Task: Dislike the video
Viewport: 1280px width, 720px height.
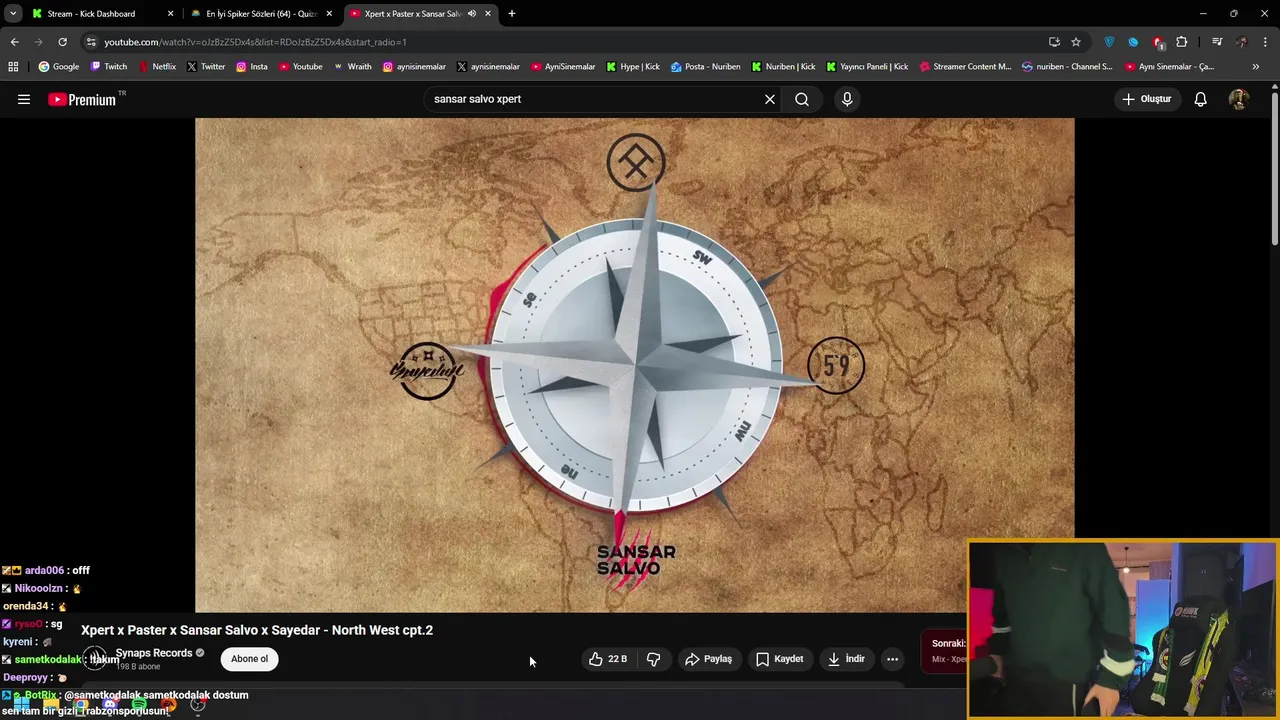Action: 654,659
